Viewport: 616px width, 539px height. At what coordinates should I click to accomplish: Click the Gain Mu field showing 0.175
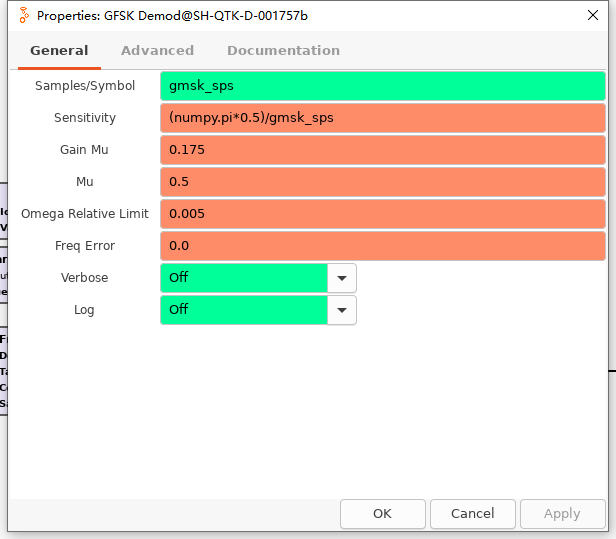pos(383,150)
